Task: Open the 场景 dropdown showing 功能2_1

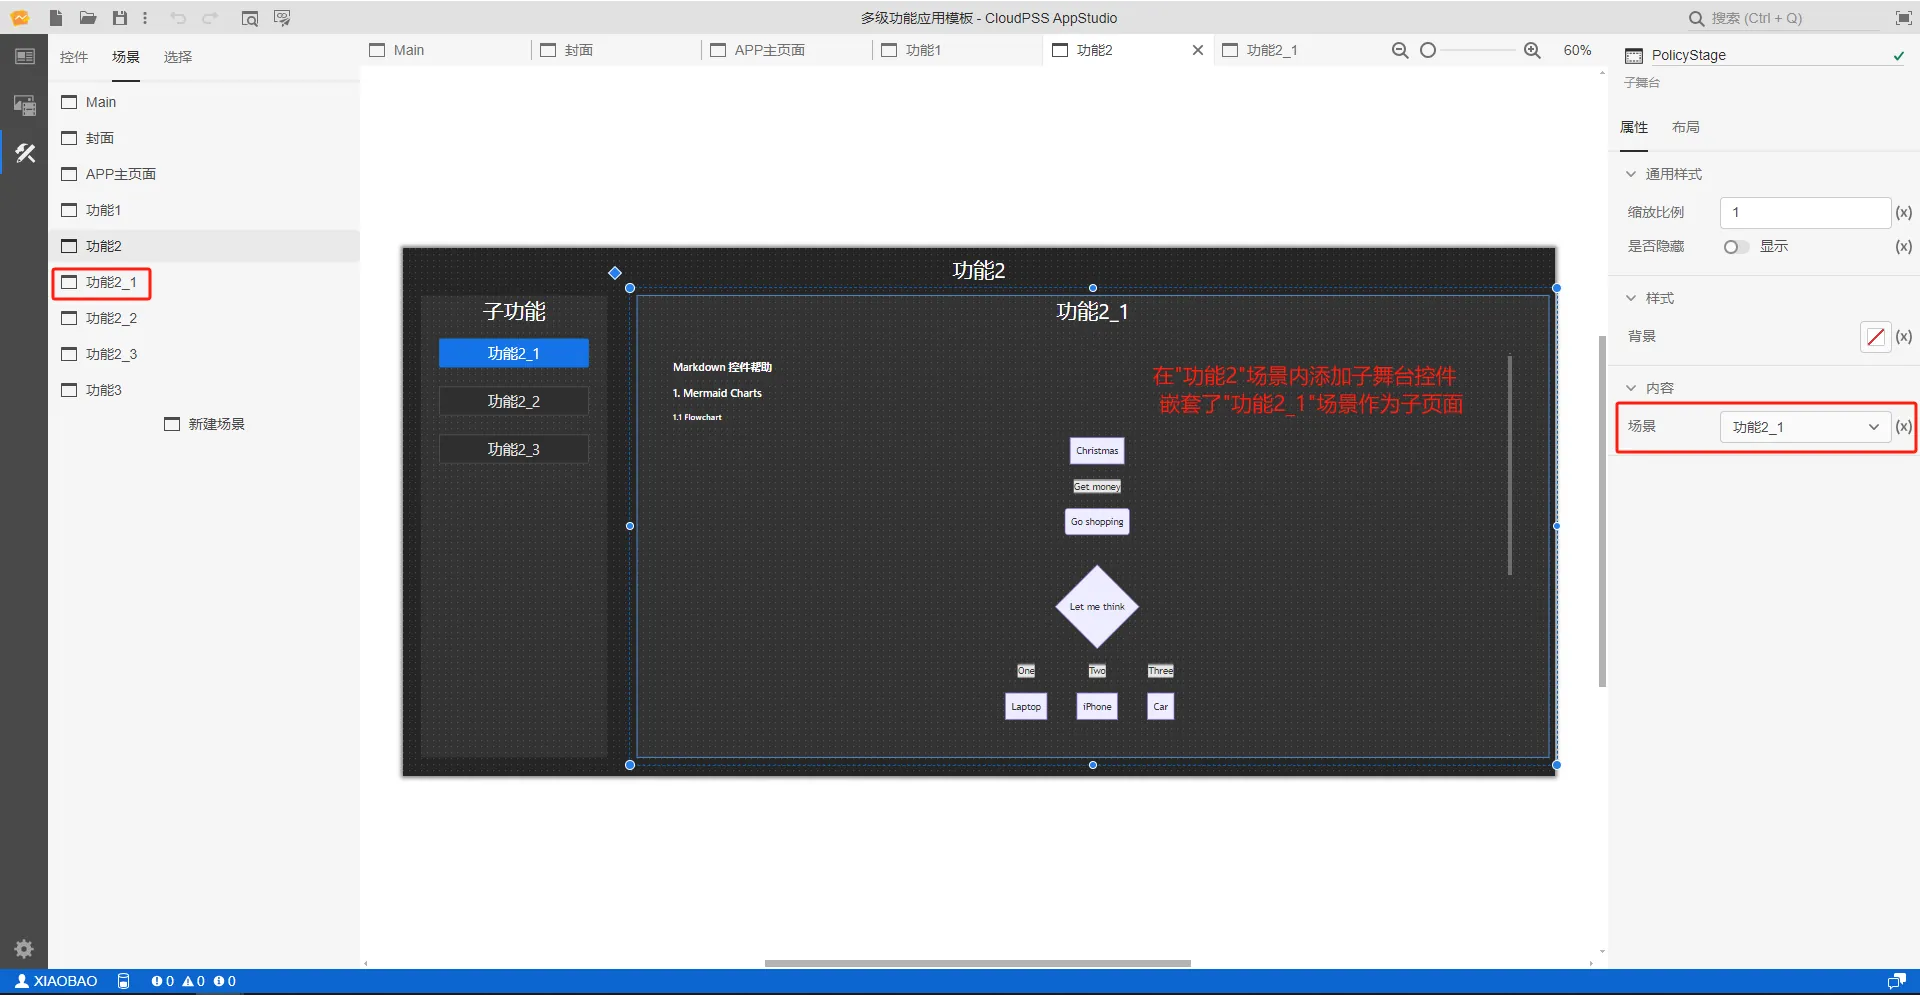Action: click(x=1805, y=427)
